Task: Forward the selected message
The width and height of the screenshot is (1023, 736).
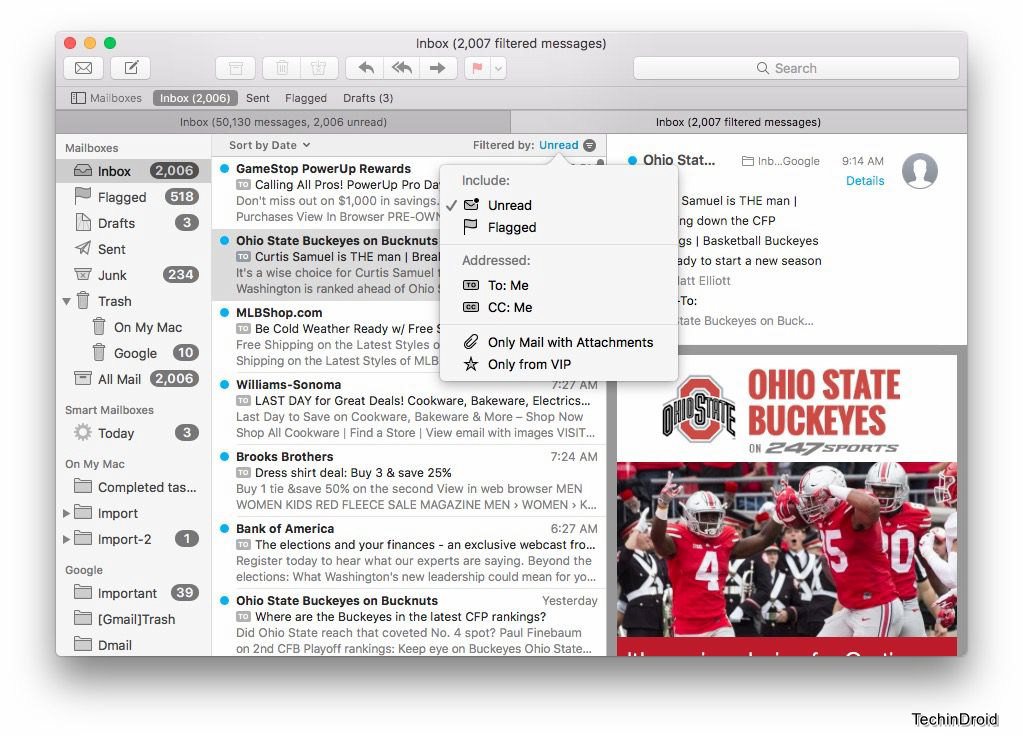Action: click(438, 68)
